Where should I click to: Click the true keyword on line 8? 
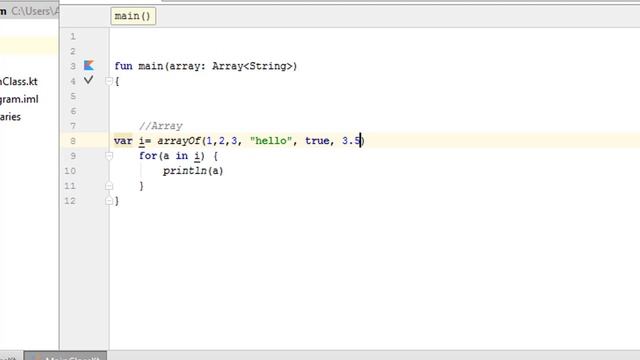point(317,141)
